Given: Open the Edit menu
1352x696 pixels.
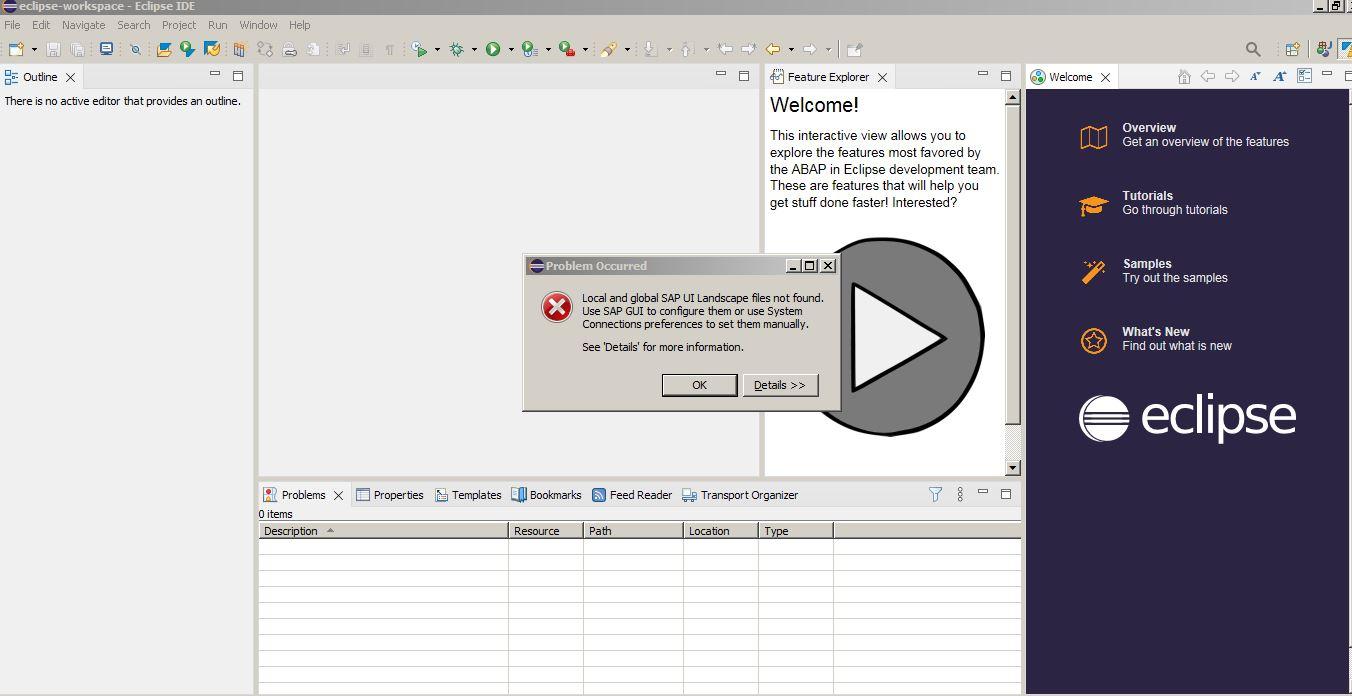Looking at the screenshot, I should tap(41, 25).
